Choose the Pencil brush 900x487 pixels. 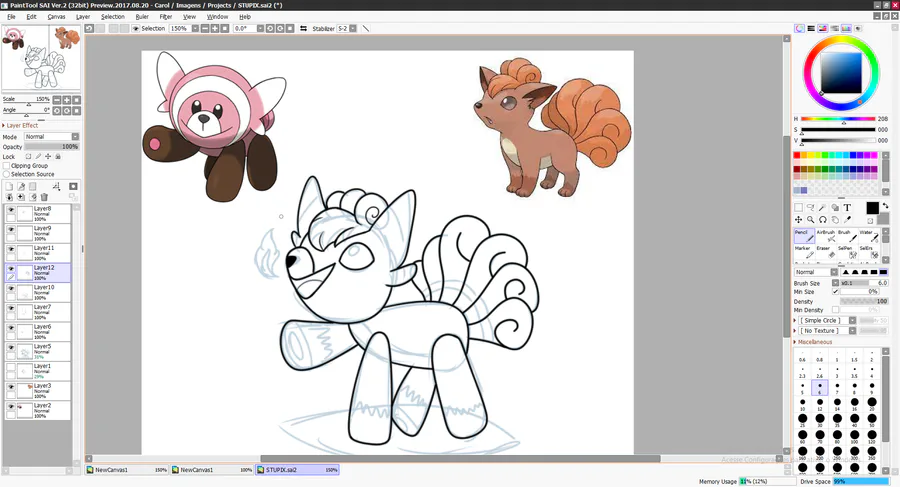coord(804,235)
